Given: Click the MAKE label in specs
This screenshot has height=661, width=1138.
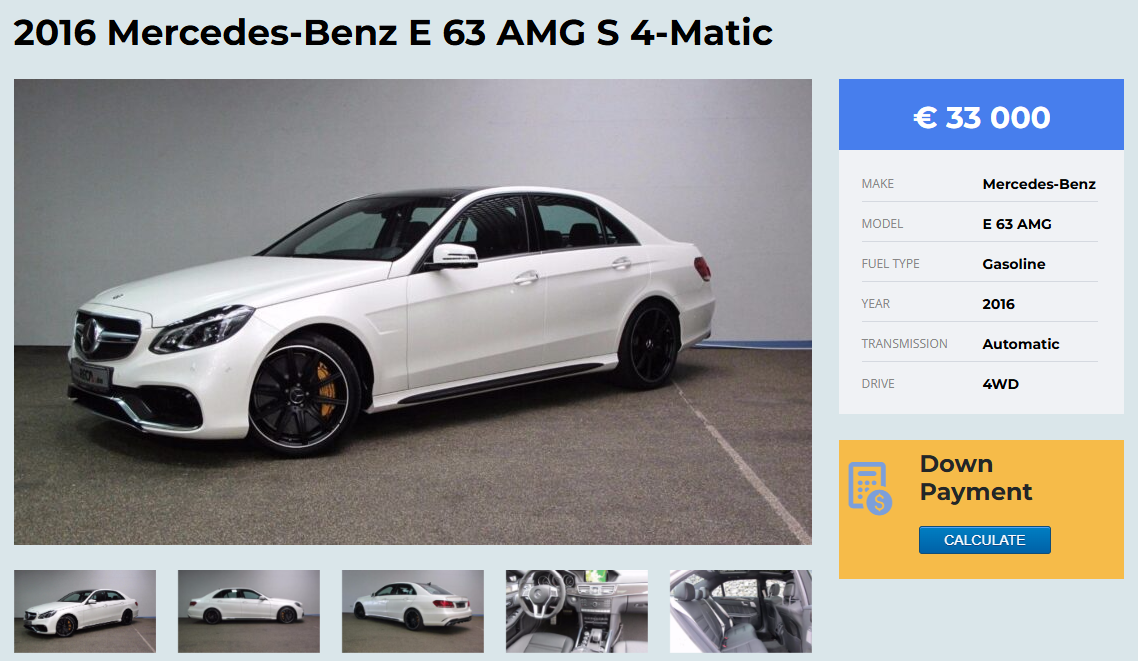Looking at the screenshot, I should pyautogui.click(x=877, y=184).
